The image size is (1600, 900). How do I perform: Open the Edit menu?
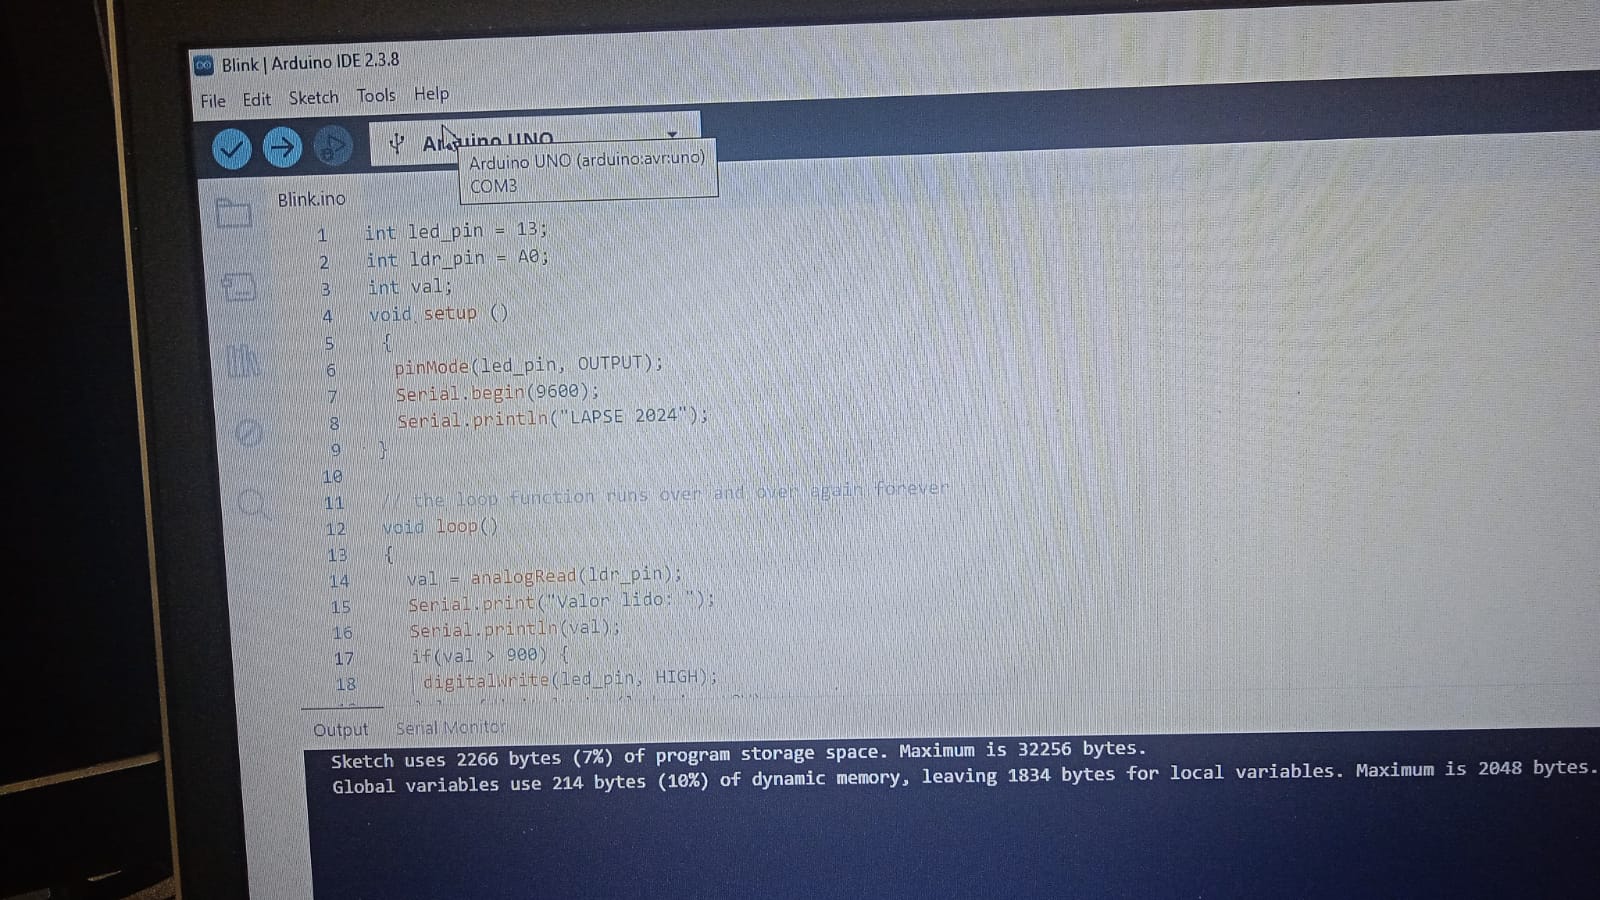pyautogui.click(x=256, y=100)
